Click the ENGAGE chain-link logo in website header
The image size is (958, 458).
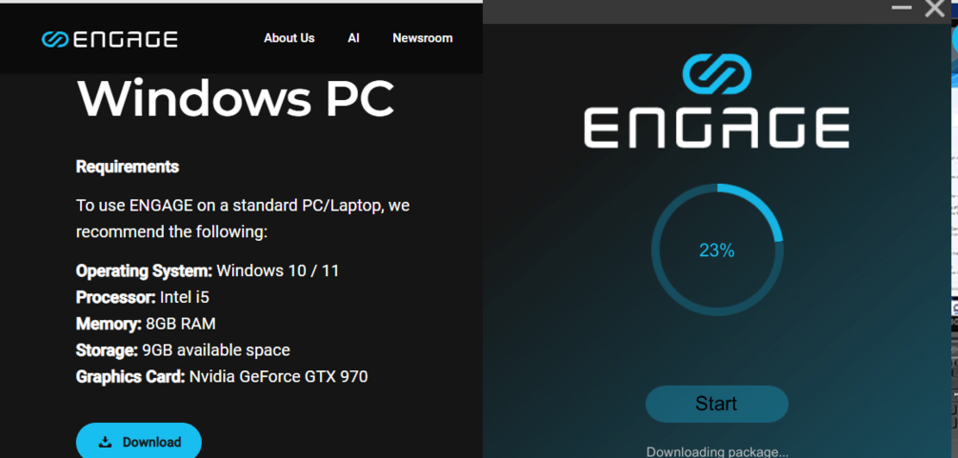[x=54, y=39]
